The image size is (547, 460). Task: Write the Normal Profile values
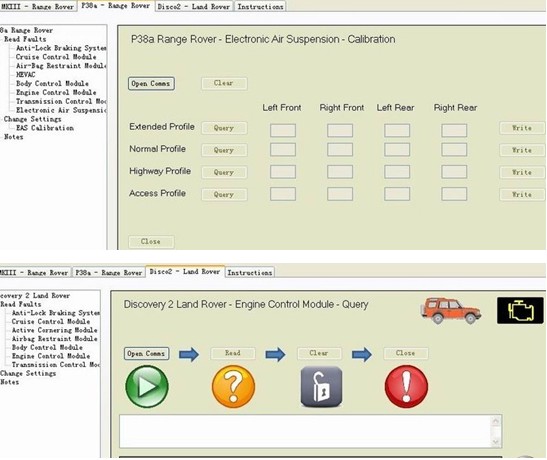coord(522,150)
